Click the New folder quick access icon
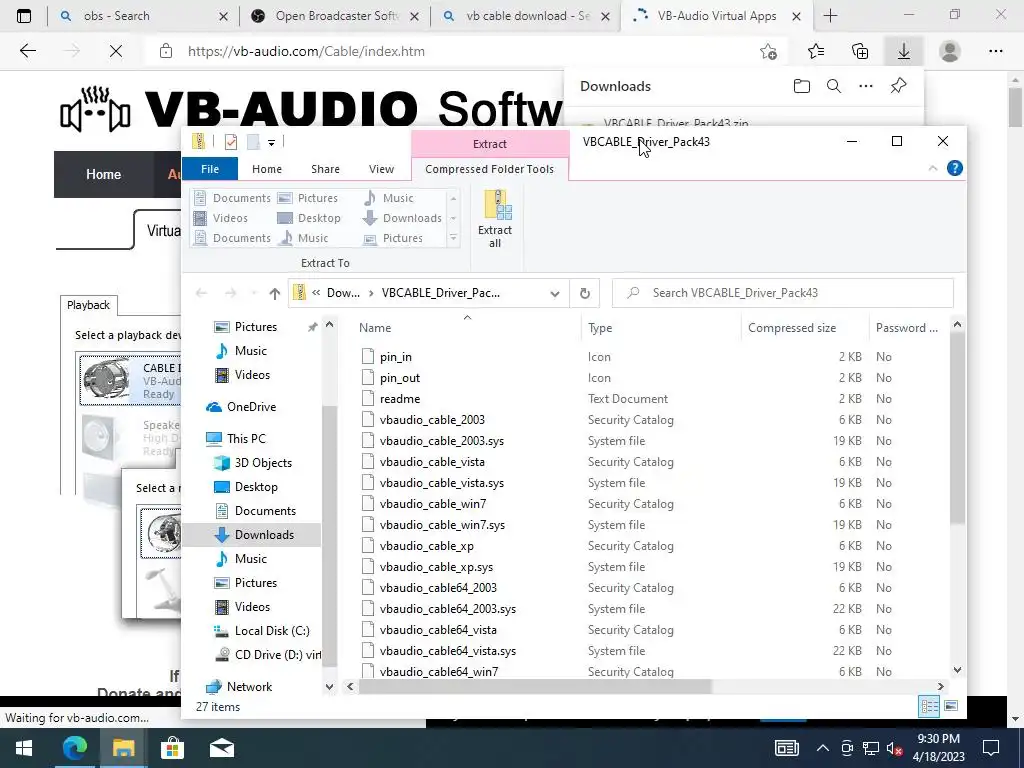This screenshot has width=1024, height=768. 253,142
